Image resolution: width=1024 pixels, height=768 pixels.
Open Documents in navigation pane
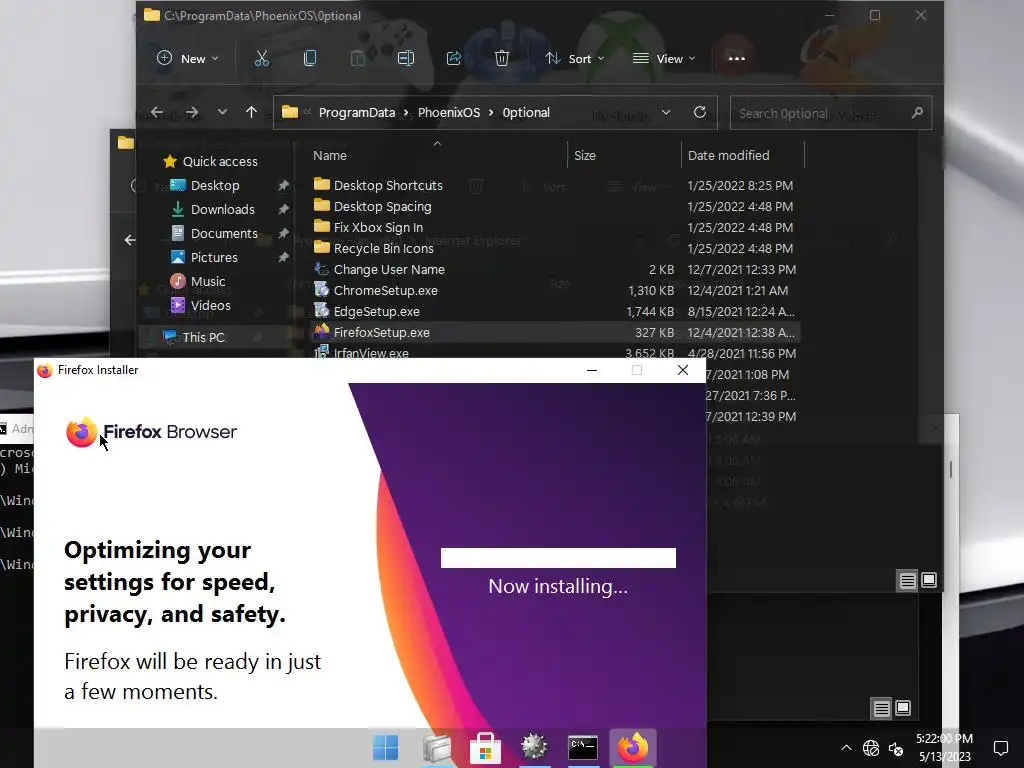click(224, 234)
